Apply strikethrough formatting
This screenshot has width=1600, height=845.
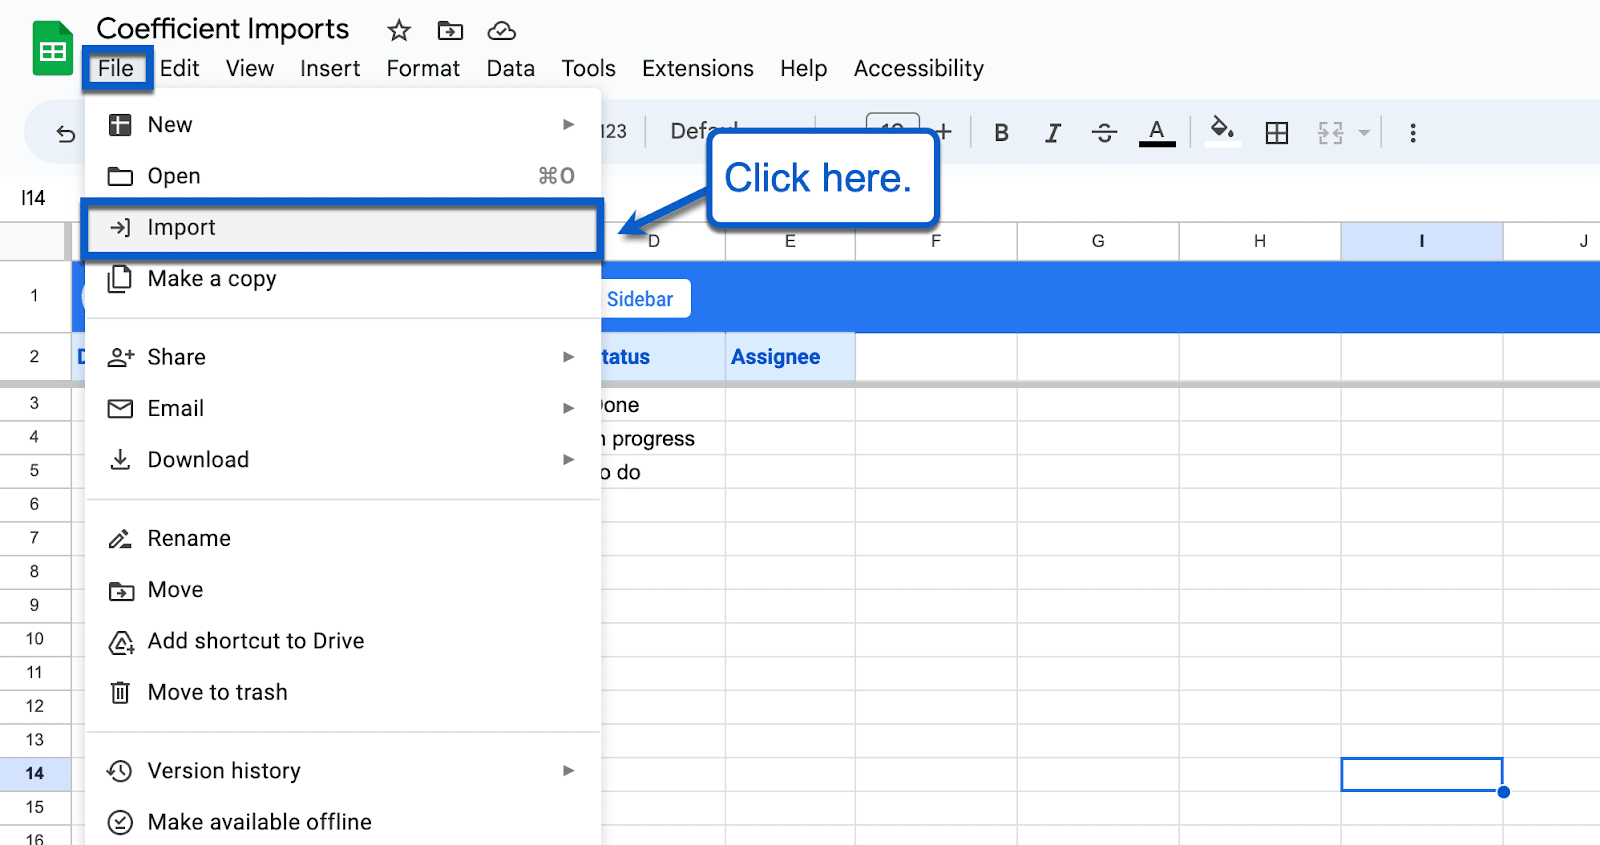(1104, 133)
